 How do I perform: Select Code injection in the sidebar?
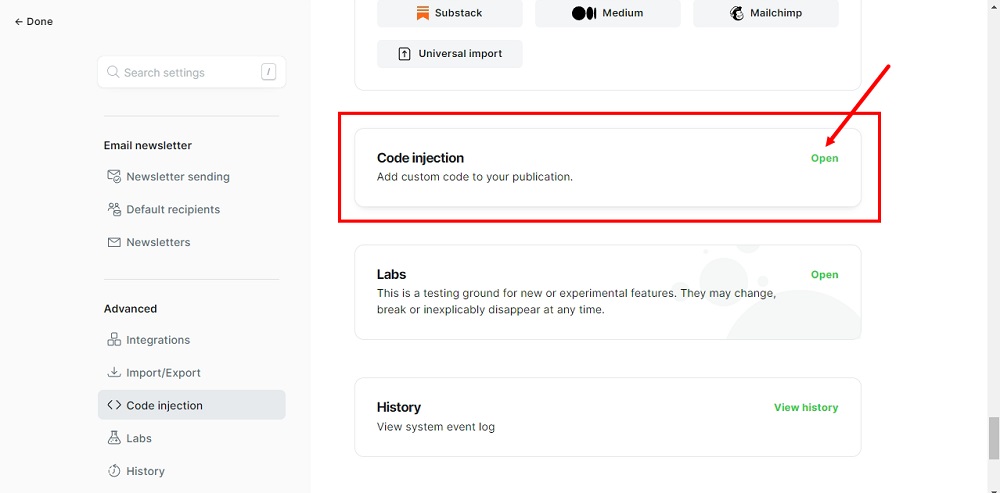click(191, 405)
